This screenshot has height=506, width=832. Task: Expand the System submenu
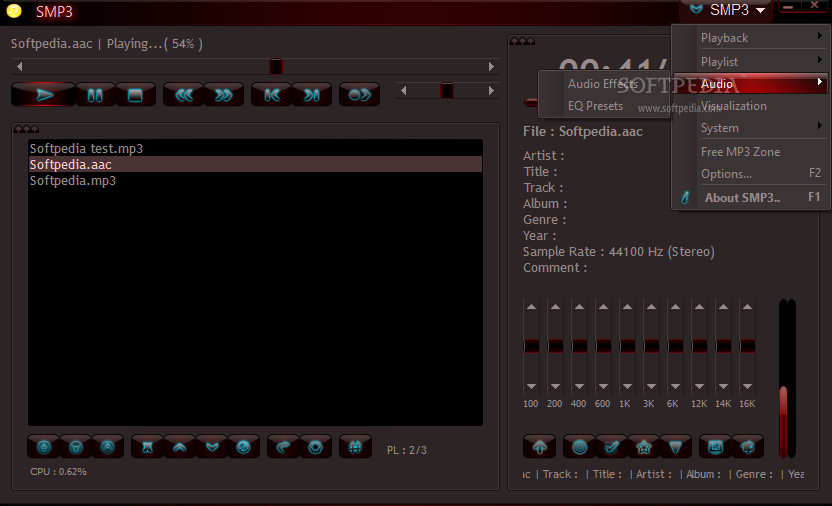(x=750, y=128)
